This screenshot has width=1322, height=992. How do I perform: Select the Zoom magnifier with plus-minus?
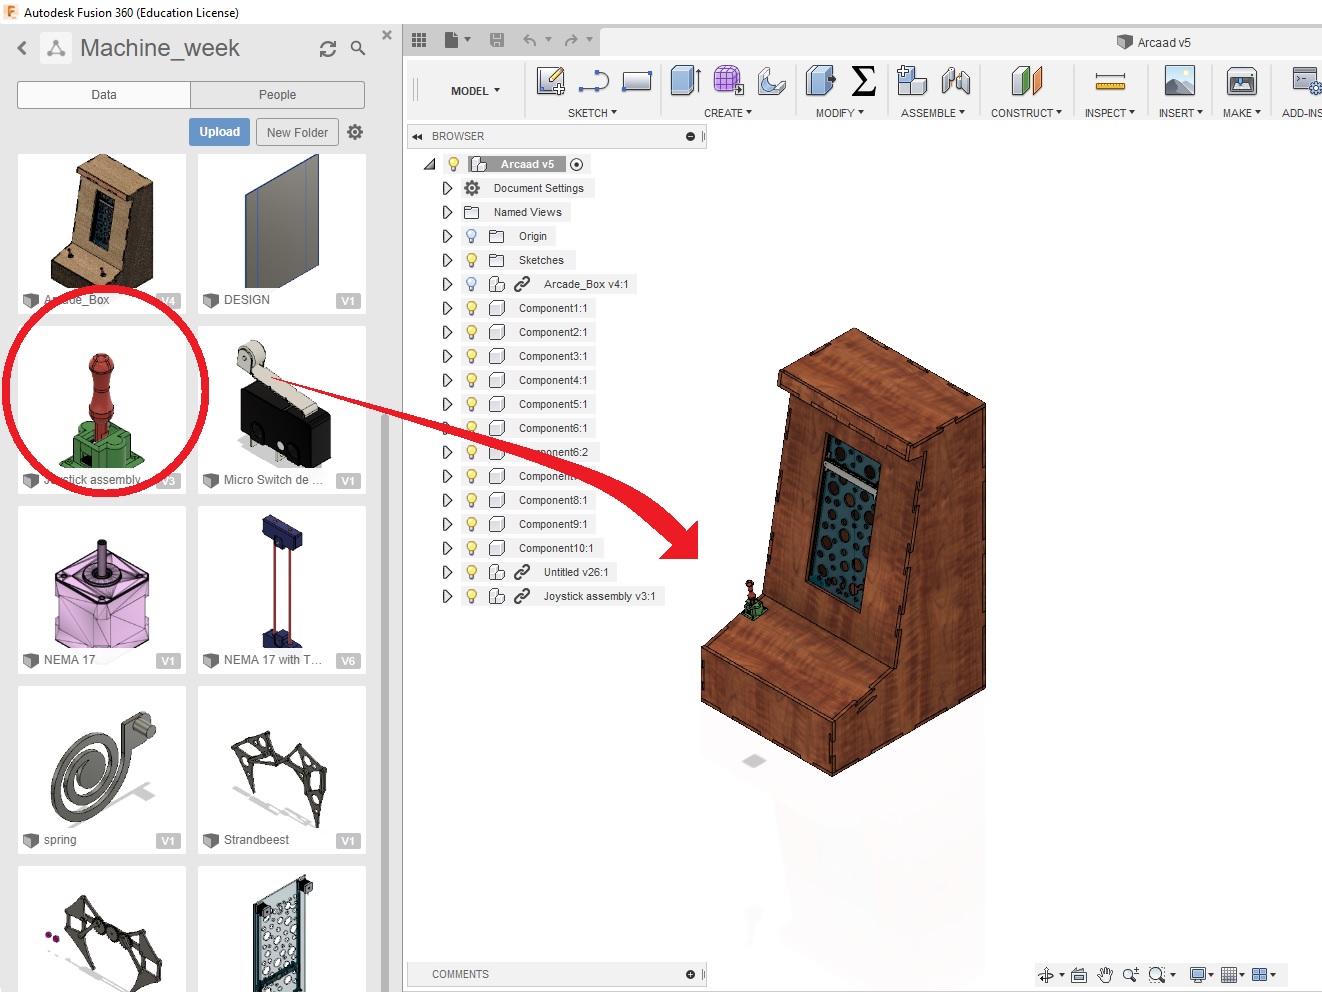click(1131, 975)
